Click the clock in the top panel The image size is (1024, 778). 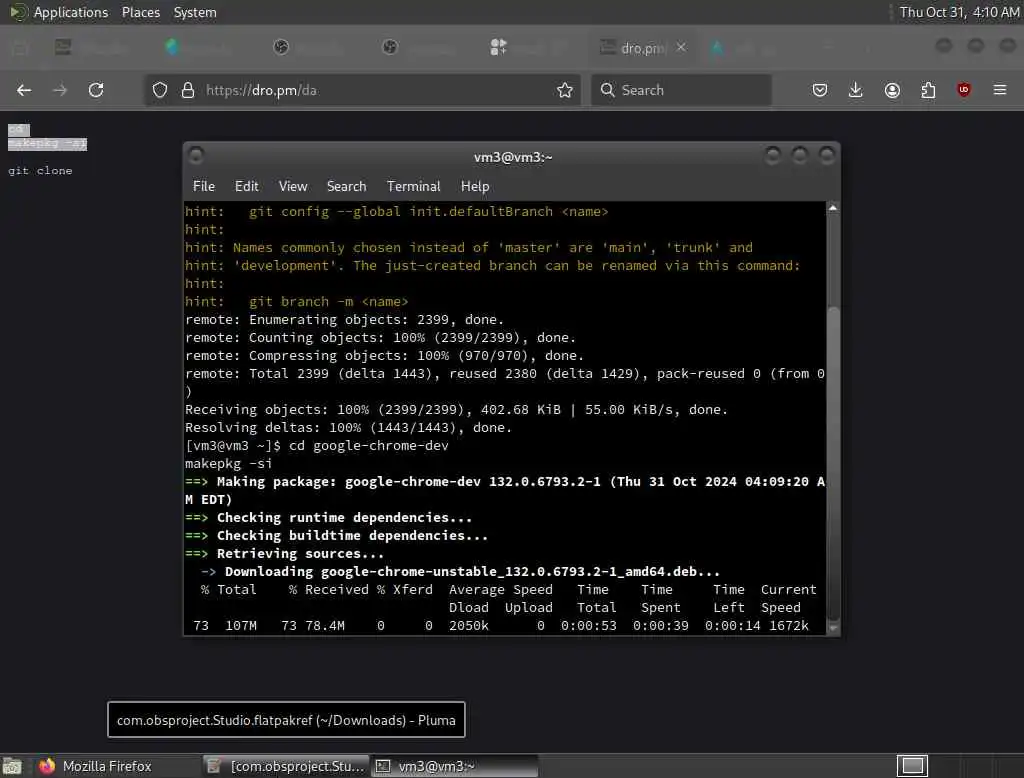(x=959, y=12)
